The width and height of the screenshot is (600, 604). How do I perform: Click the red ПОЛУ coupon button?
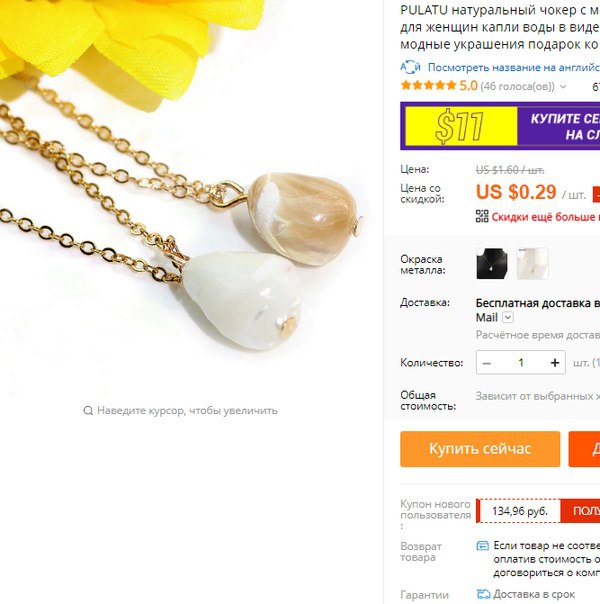(x=580, y=511)
